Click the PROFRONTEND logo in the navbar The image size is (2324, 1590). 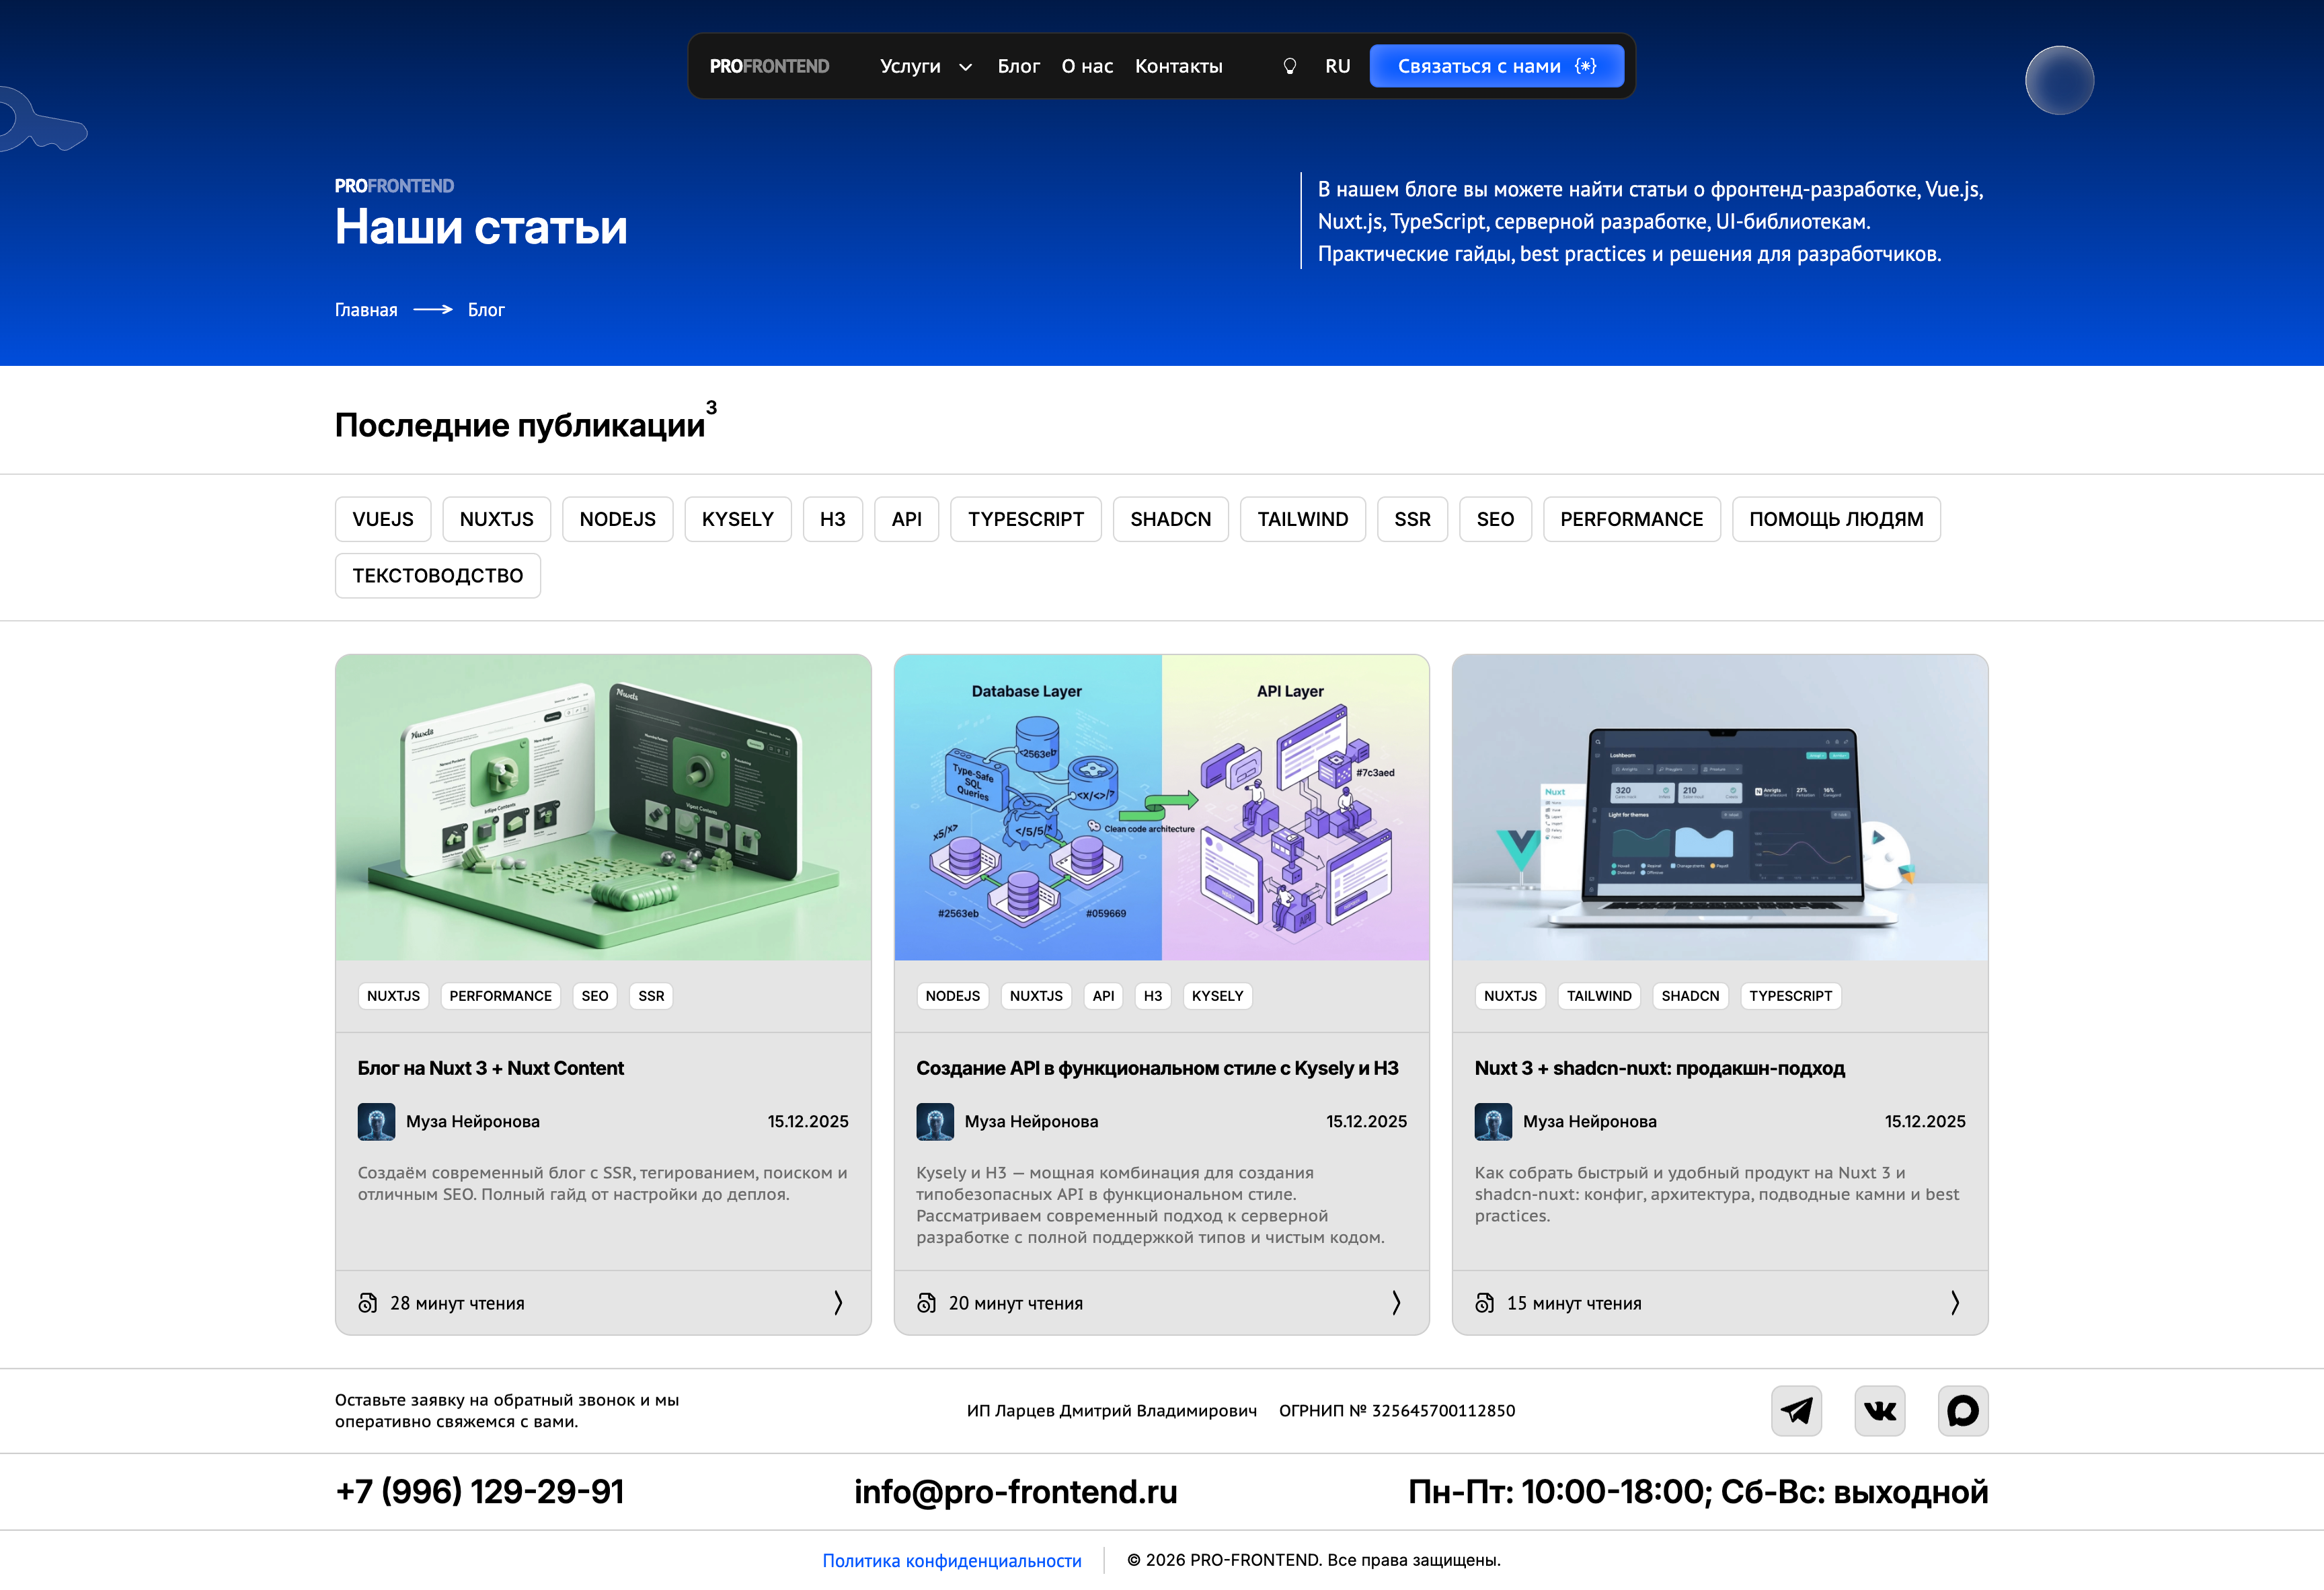pos(769,66)
